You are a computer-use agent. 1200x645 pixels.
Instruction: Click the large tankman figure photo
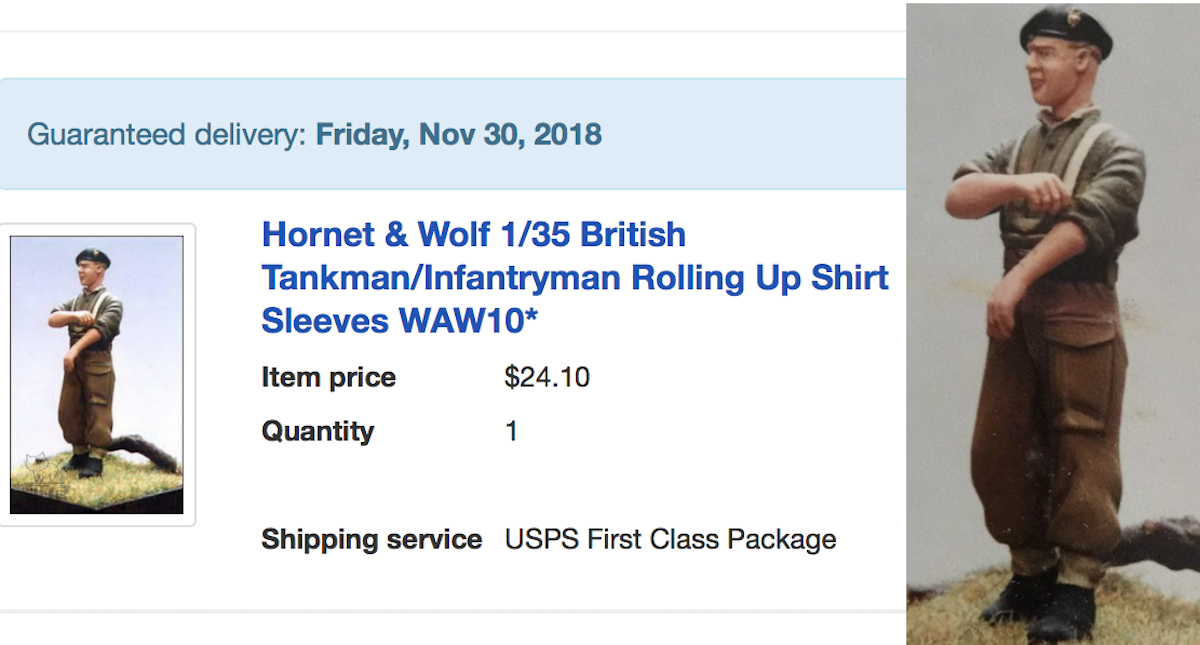(x=1053, y=323)
